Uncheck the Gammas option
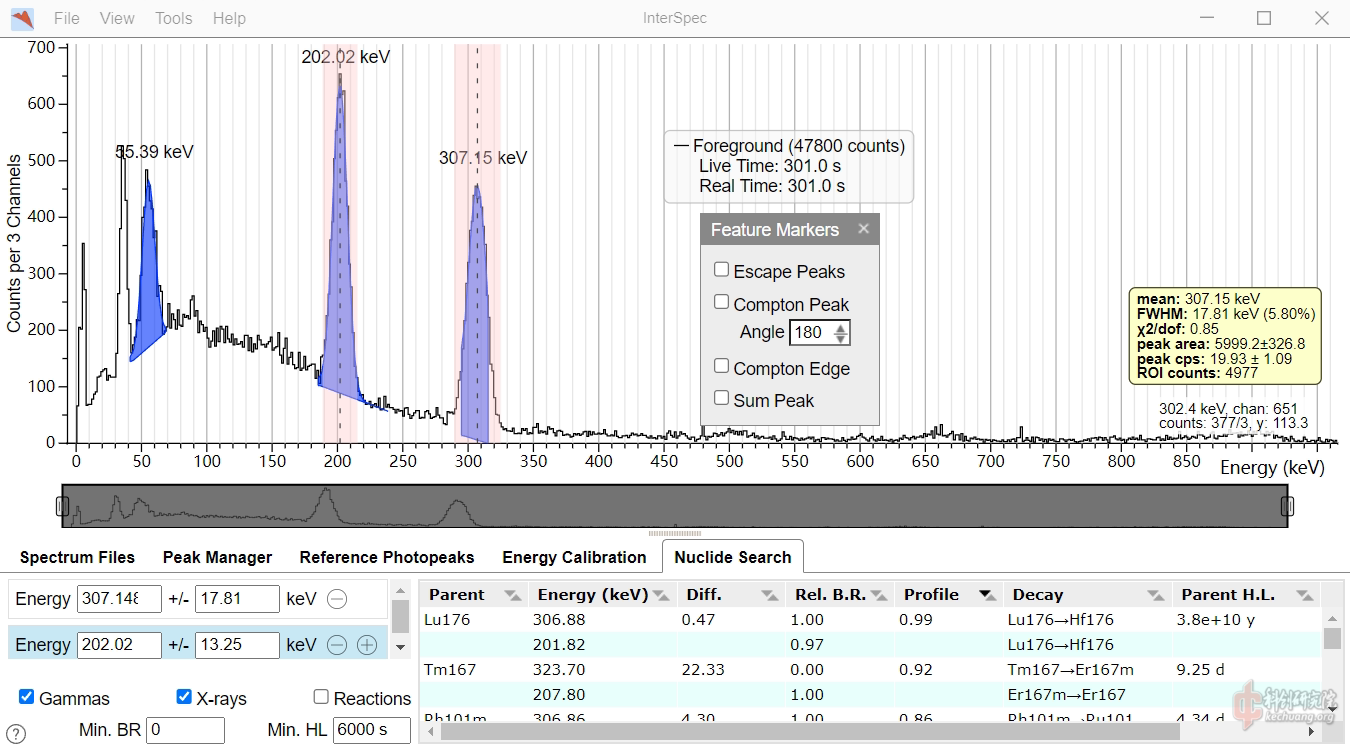This screenshot has width=1350, height=746. [26, 697]
